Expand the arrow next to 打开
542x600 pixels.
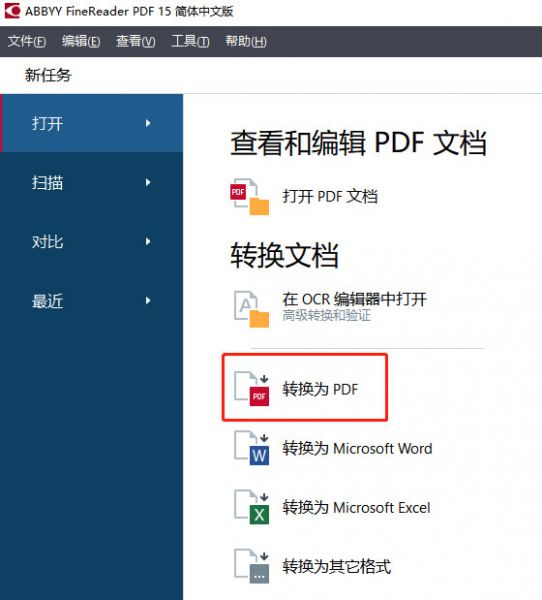[x=148, y=123]
